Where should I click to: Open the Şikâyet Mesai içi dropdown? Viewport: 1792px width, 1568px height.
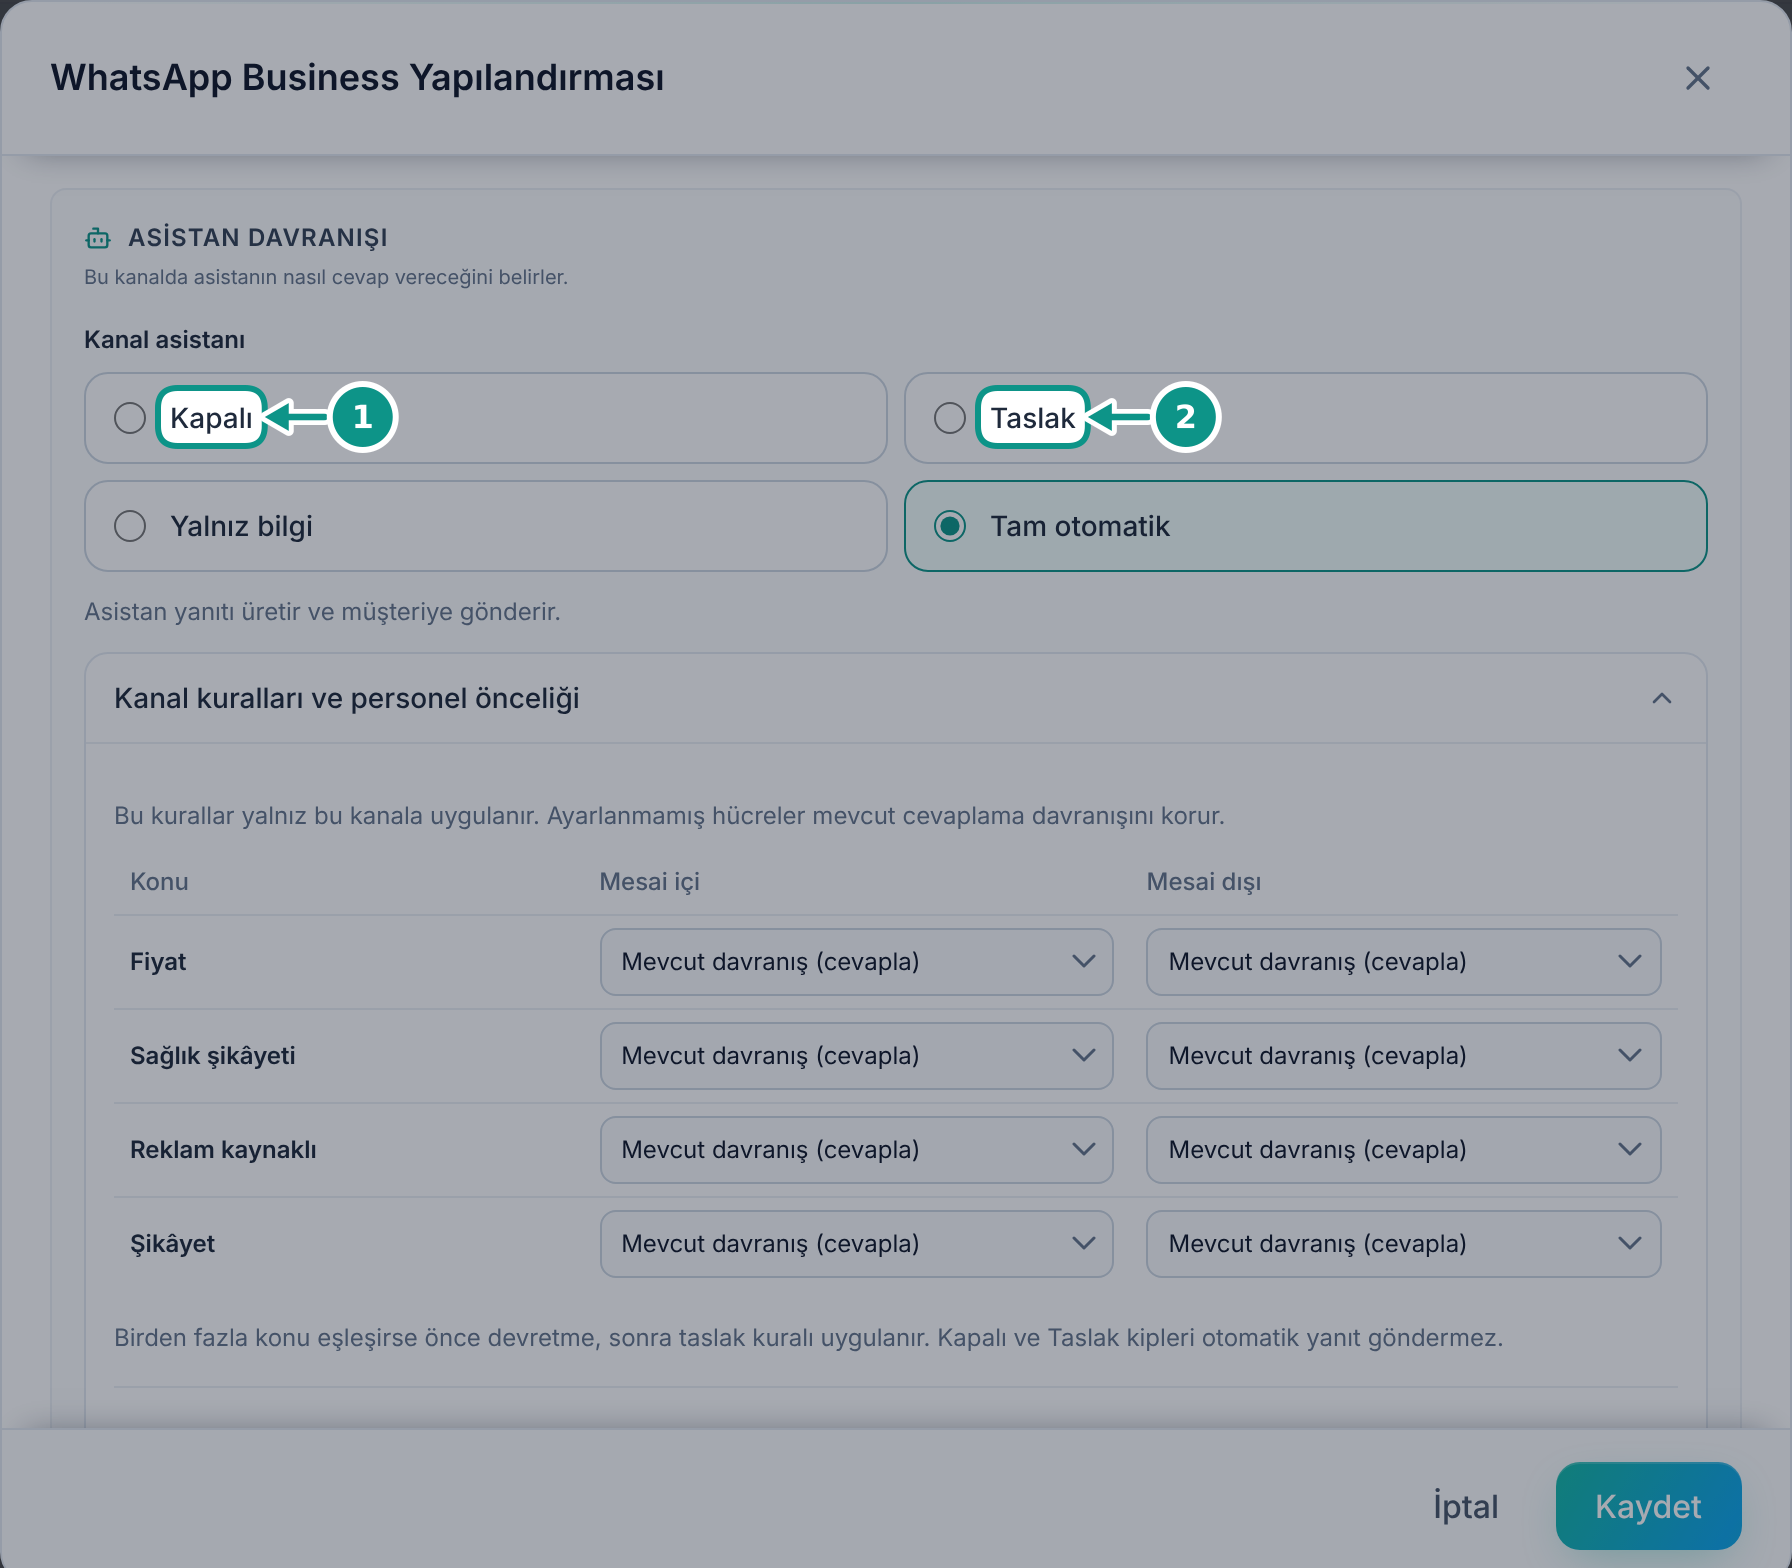point(856,1244)
